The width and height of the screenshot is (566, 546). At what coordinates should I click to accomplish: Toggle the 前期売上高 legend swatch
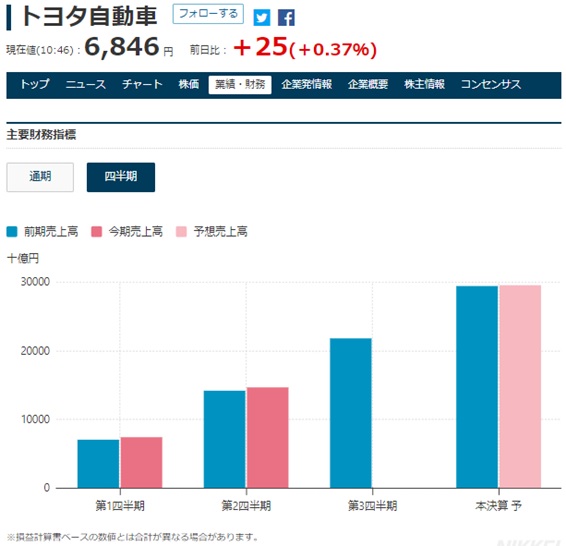(12, 232)
